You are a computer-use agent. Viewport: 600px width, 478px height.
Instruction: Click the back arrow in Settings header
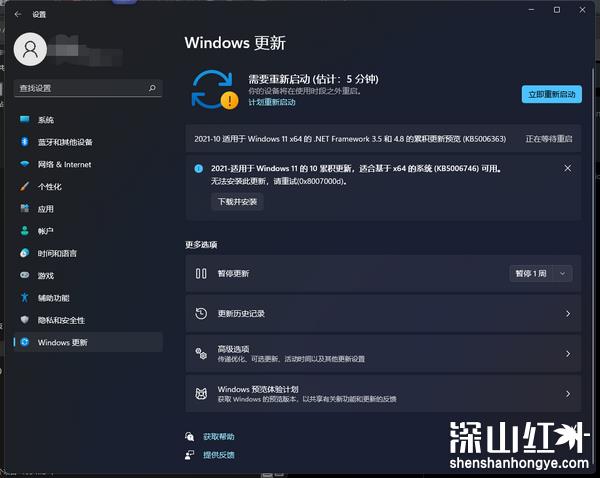click(18, 15)
